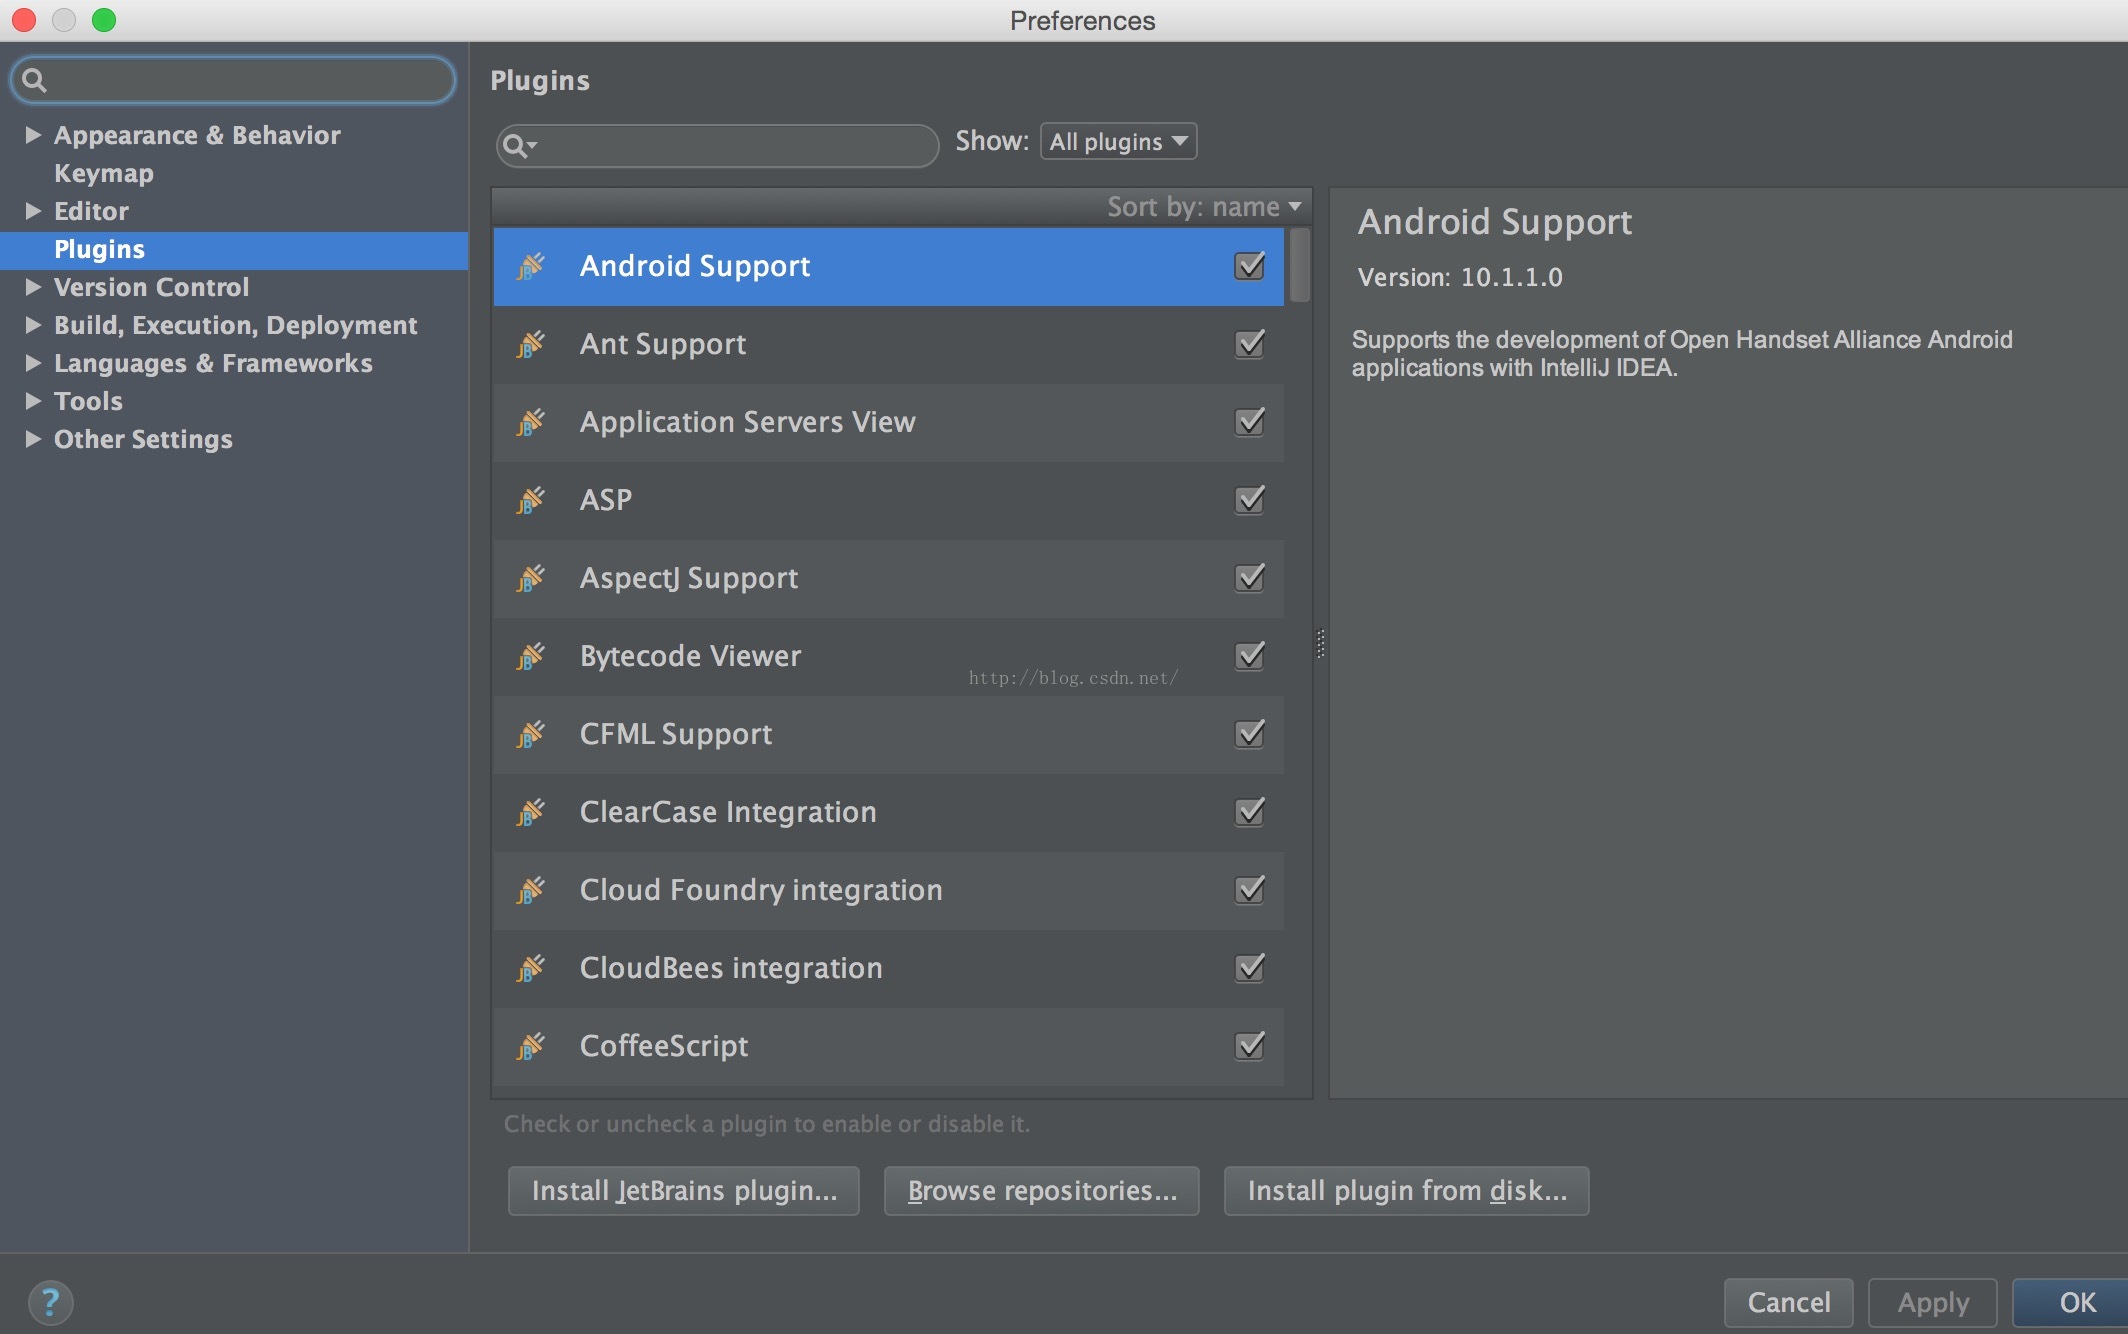Expand the Appearance & Behavior section
2128x1334 pixels.
(33, 135)
